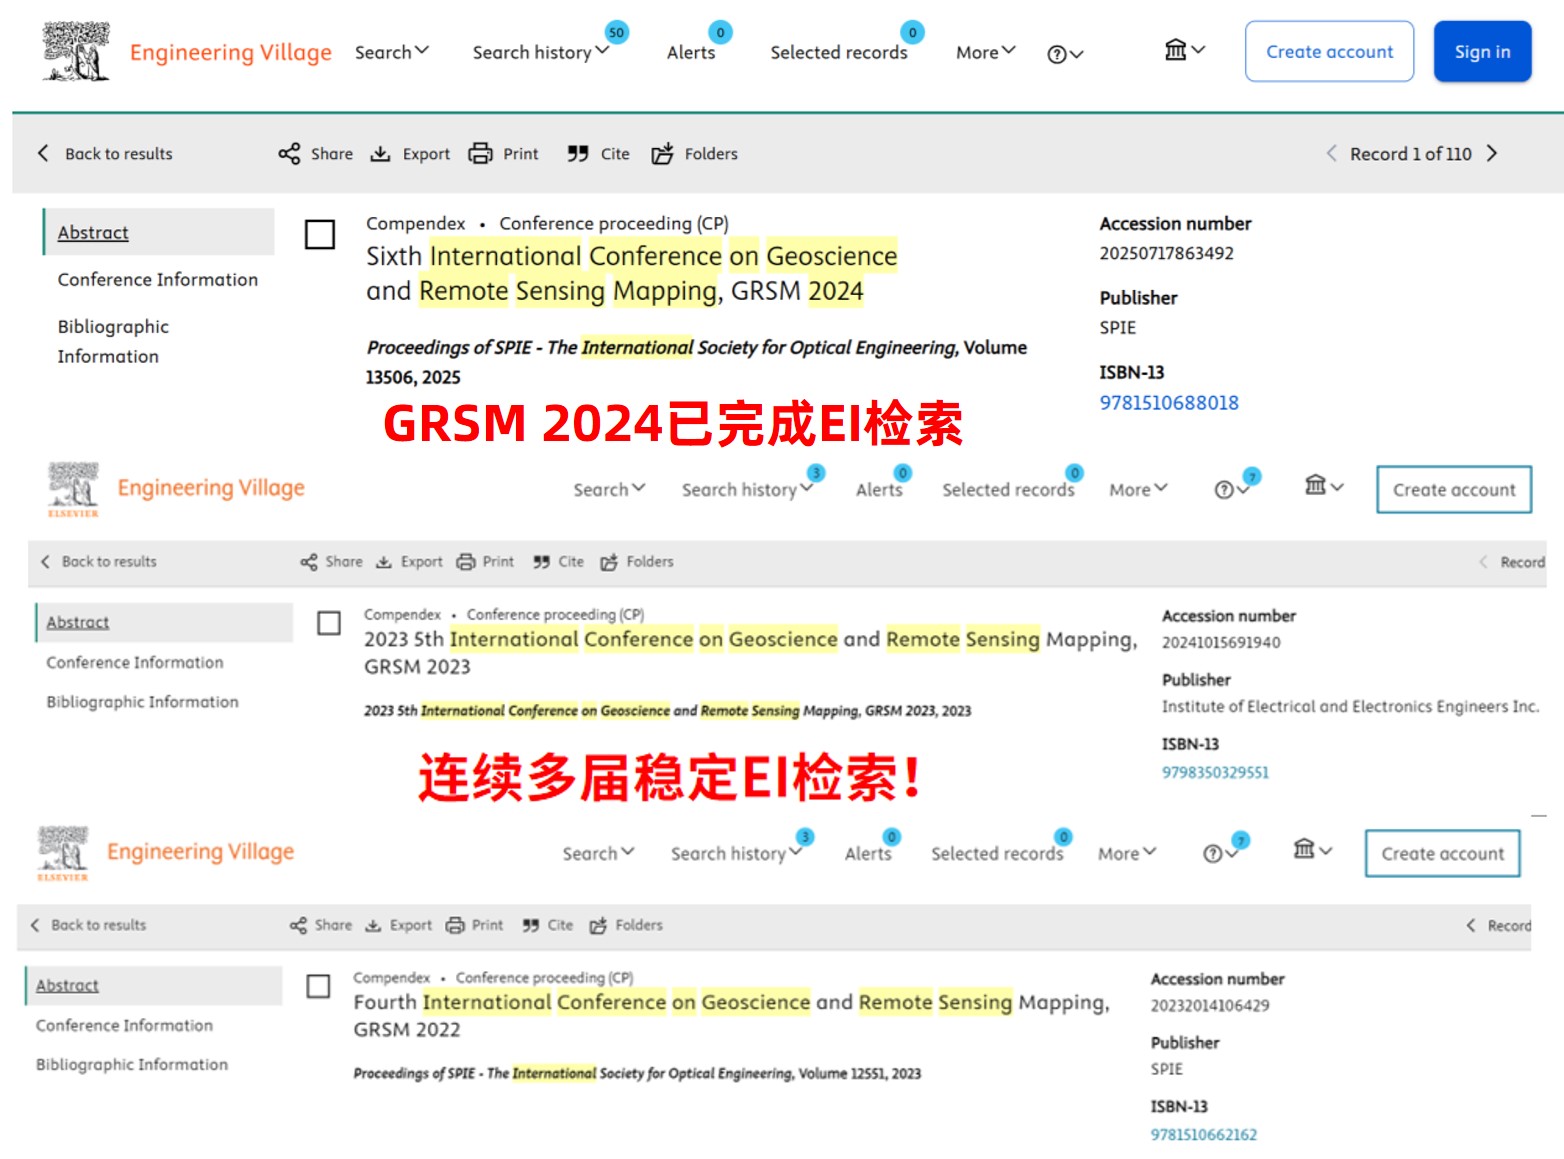Open Alerts in the topmost header
The height and width of the screenshot is (1159, 1564).
pos(691,52)
